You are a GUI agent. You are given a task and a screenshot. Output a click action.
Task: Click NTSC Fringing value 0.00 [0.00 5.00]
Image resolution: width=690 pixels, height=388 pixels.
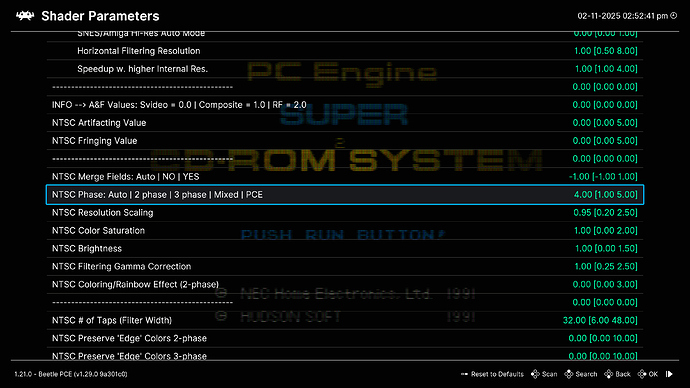(605, 141)
